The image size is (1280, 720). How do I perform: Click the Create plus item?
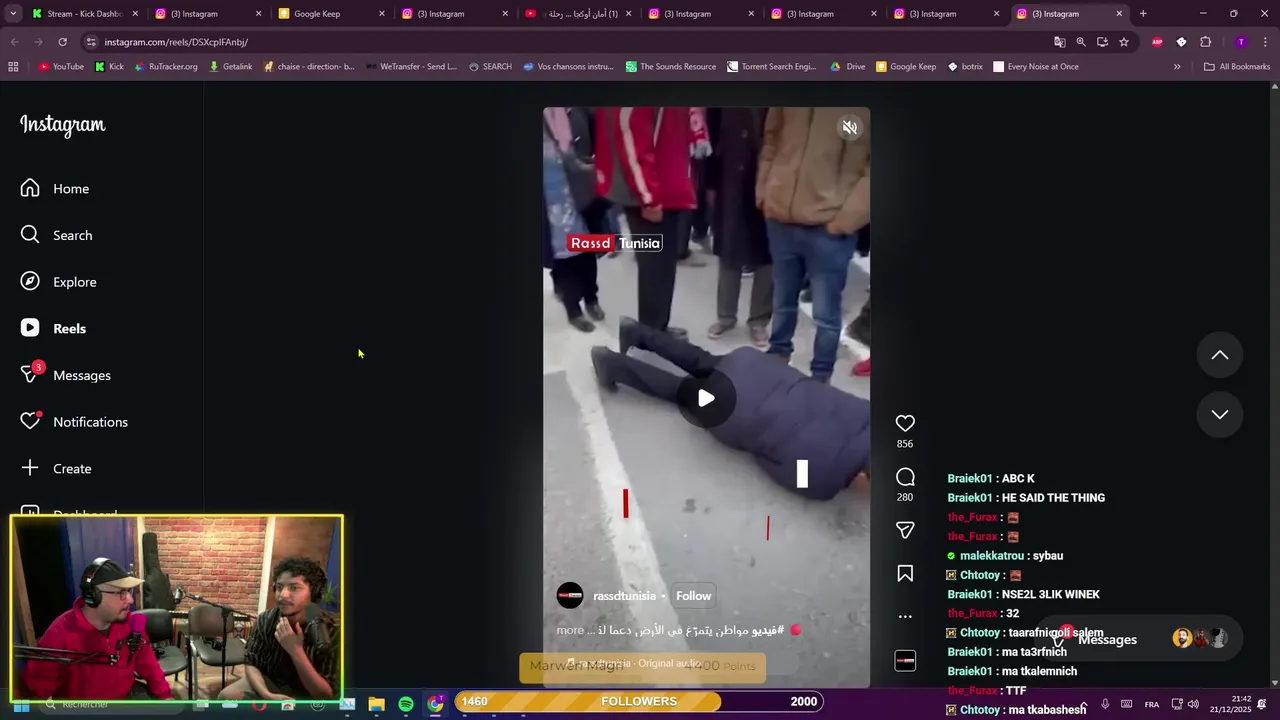coord(57,468)
